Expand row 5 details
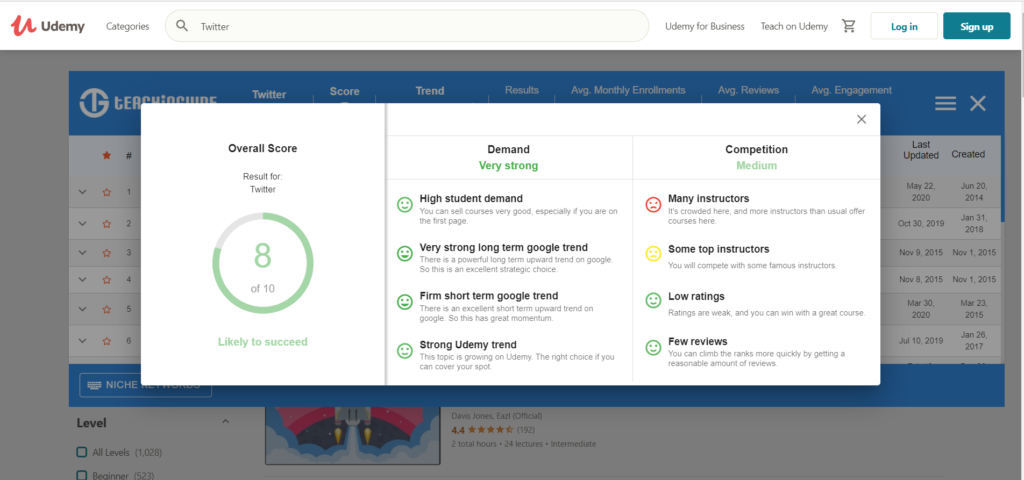 (82, 309)
